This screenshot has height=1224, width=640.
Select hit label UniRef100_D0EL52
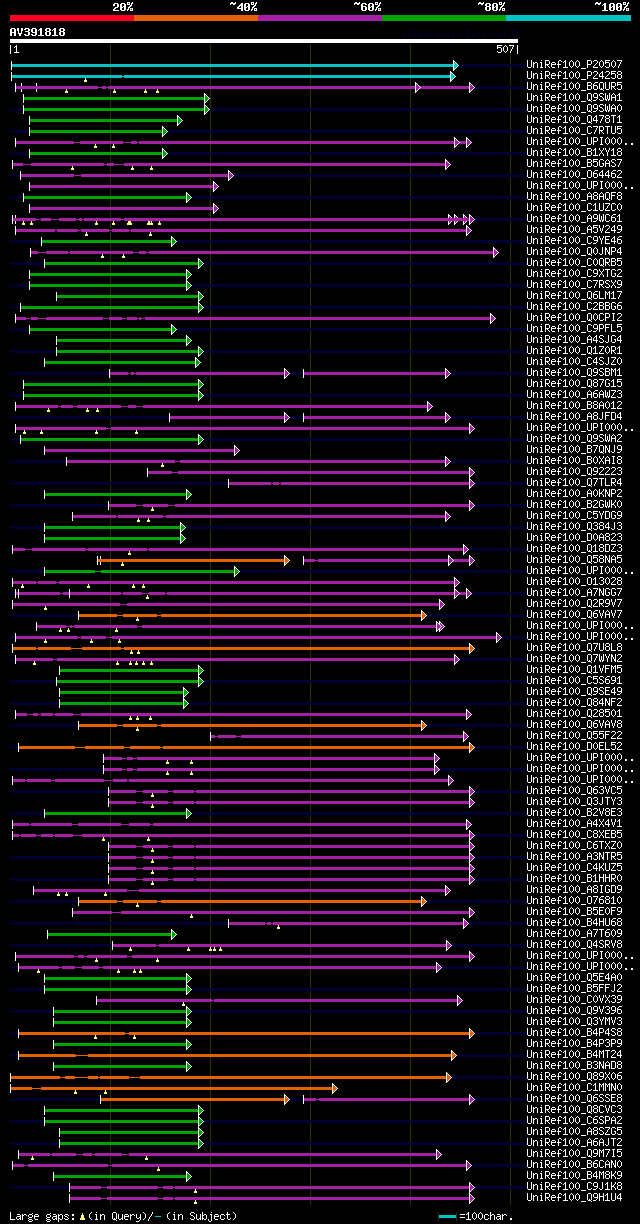tap(574, 746)
